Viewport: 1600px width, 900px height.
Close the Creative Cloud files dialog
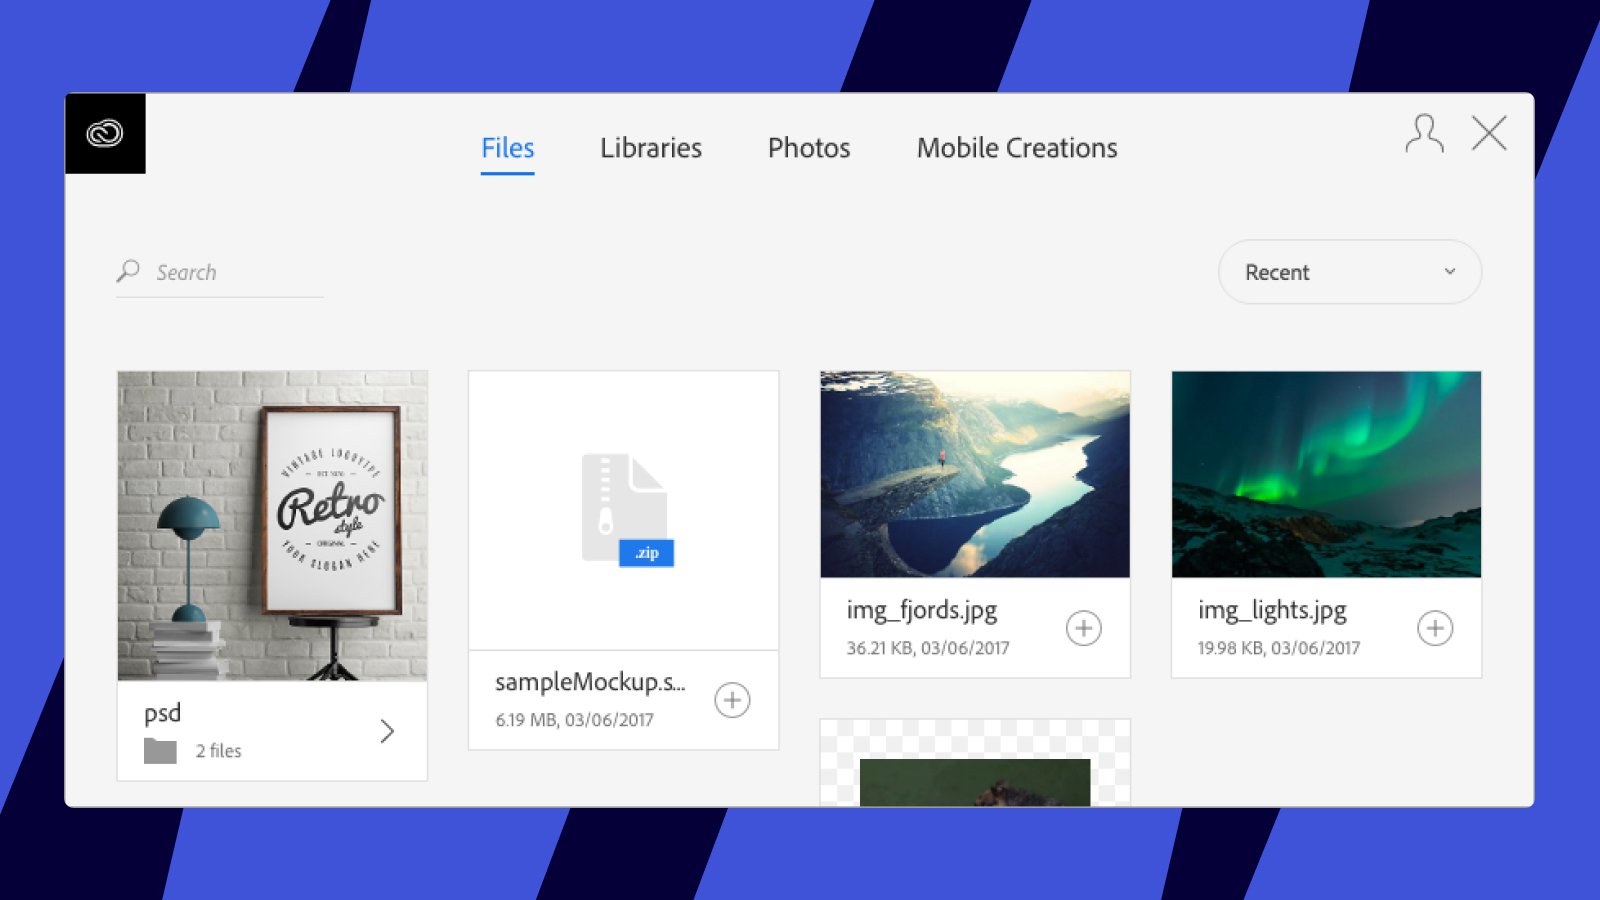[1489, 133]
